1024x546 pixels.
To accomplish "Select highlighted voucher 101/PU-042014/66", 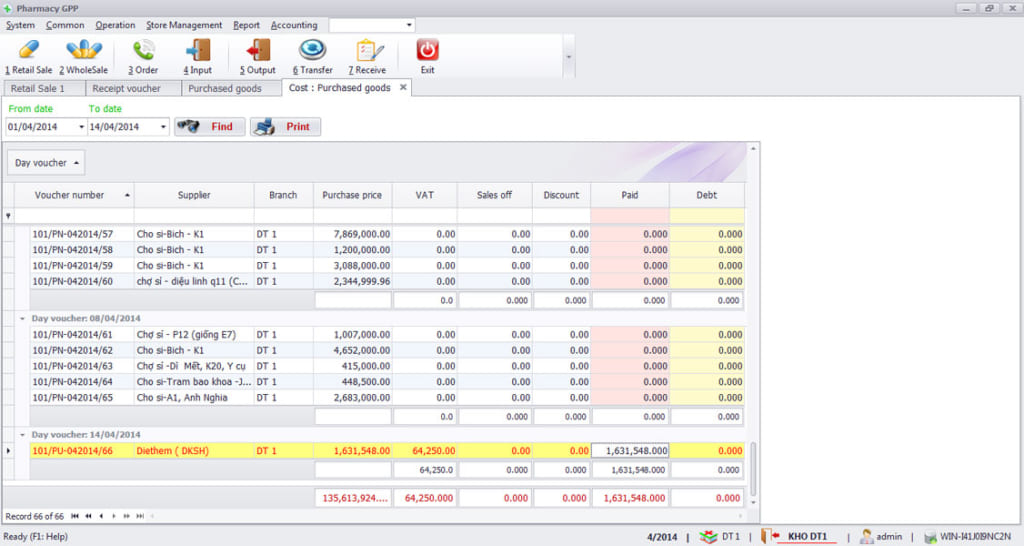I will point(387,451).
